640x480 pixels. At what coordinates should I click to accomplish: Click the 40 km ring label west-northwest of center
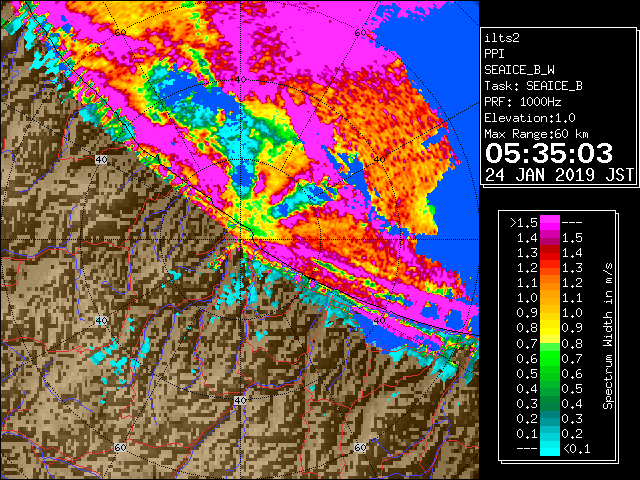coord(101,160)
